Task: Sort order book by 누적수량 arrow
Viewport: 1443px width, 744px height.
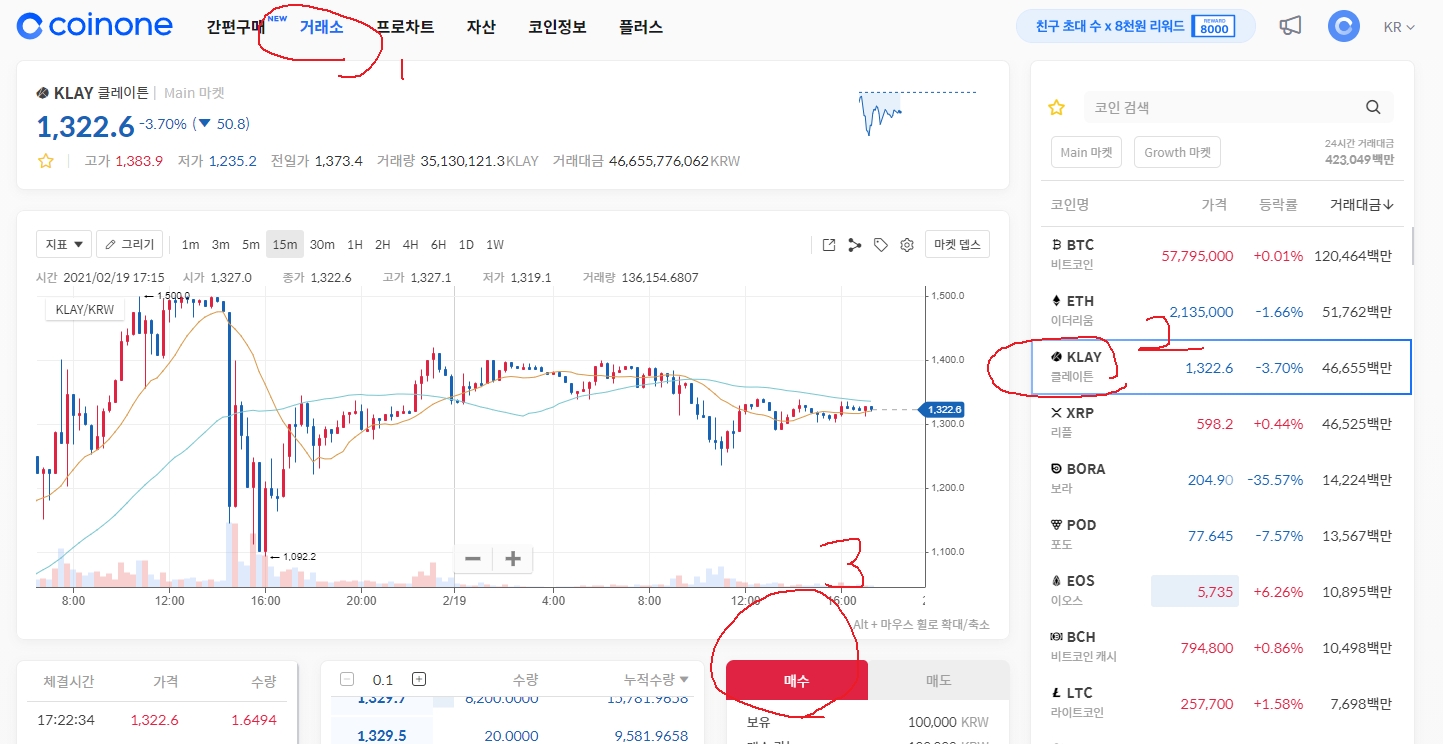Action: pyautogui.click(x=684, y=679)
